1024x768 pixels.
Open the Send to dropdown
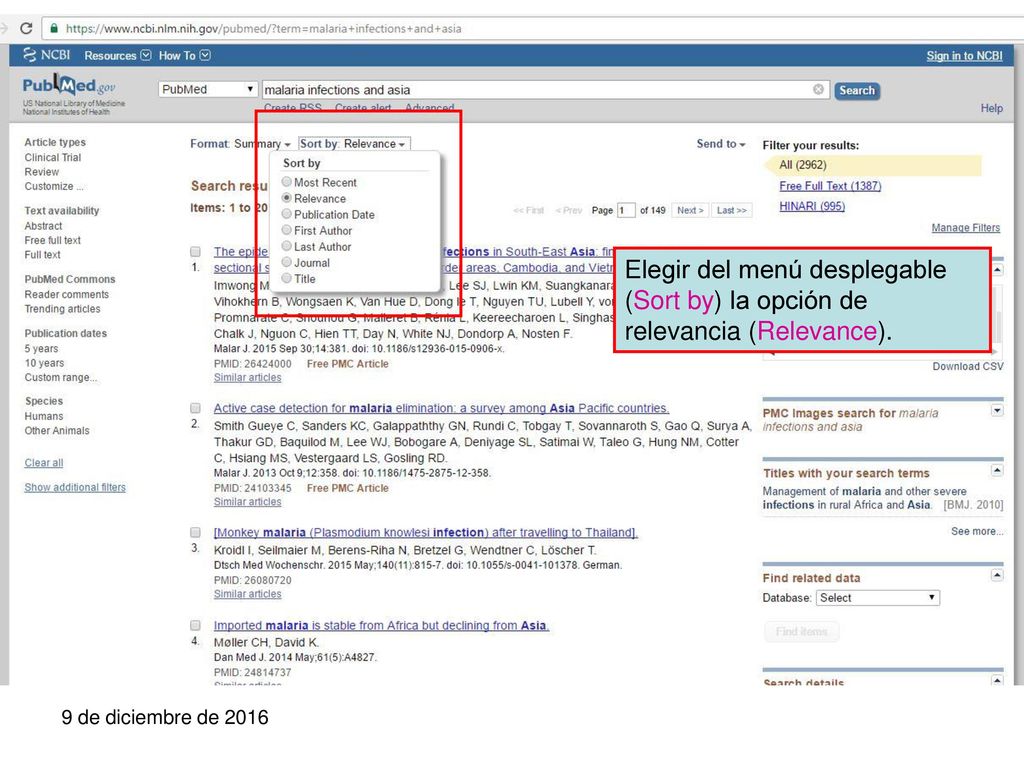pos(721,144)
